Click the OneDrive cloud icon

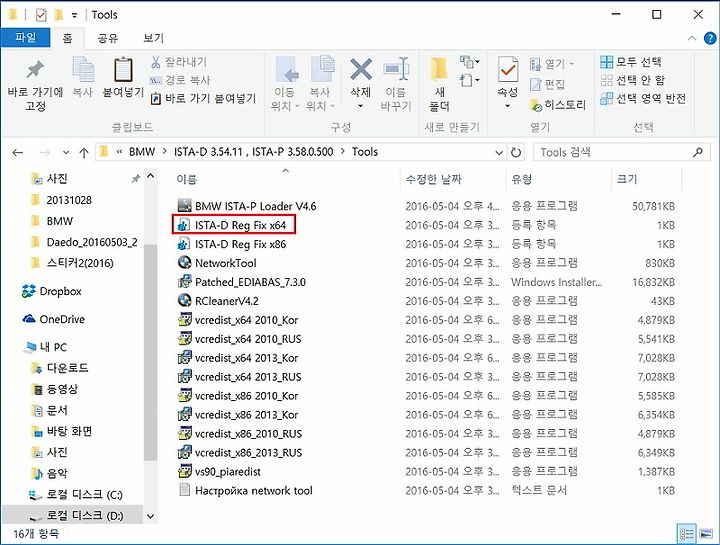[28, 319]
